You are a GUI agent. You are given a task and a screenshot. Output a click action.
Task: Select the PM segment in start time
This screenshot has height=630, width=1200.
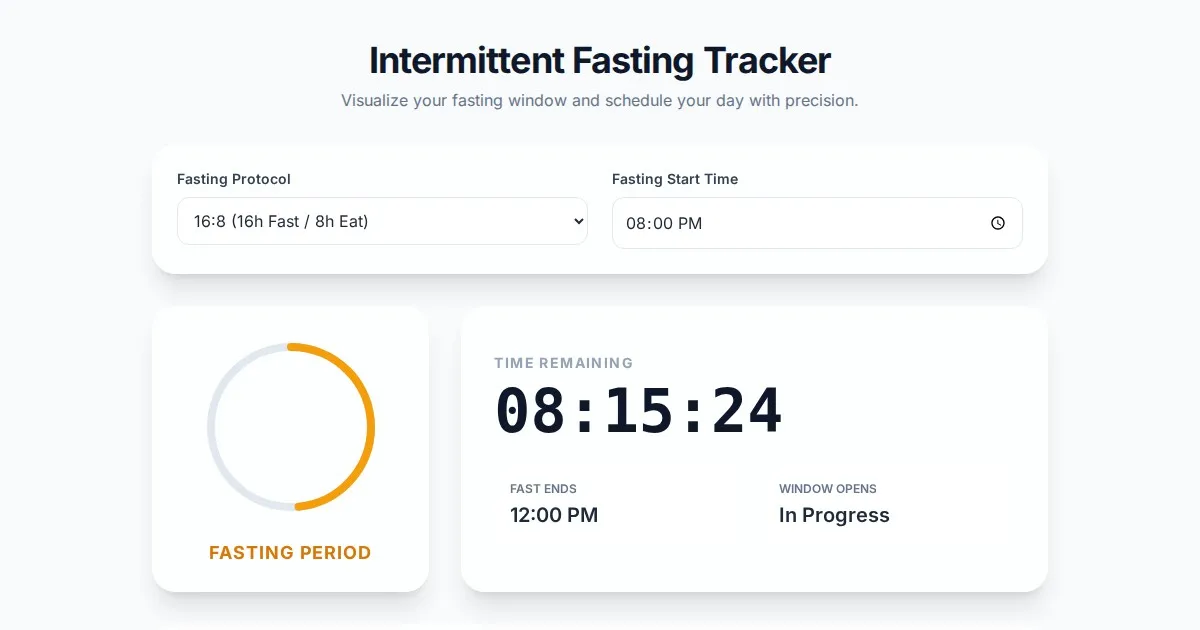(x=690, y=223)
